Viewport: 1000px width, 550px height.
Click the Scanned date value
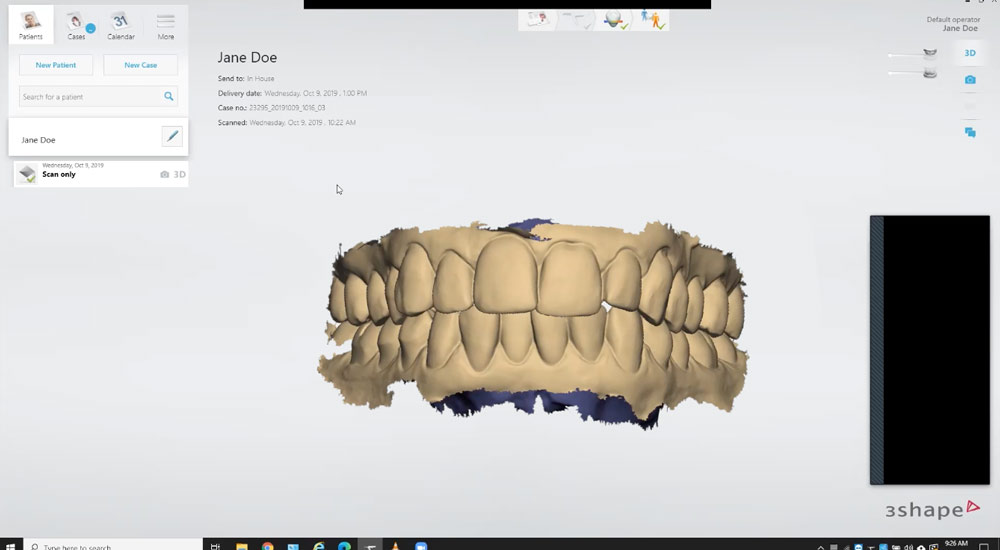click(302, 123)
